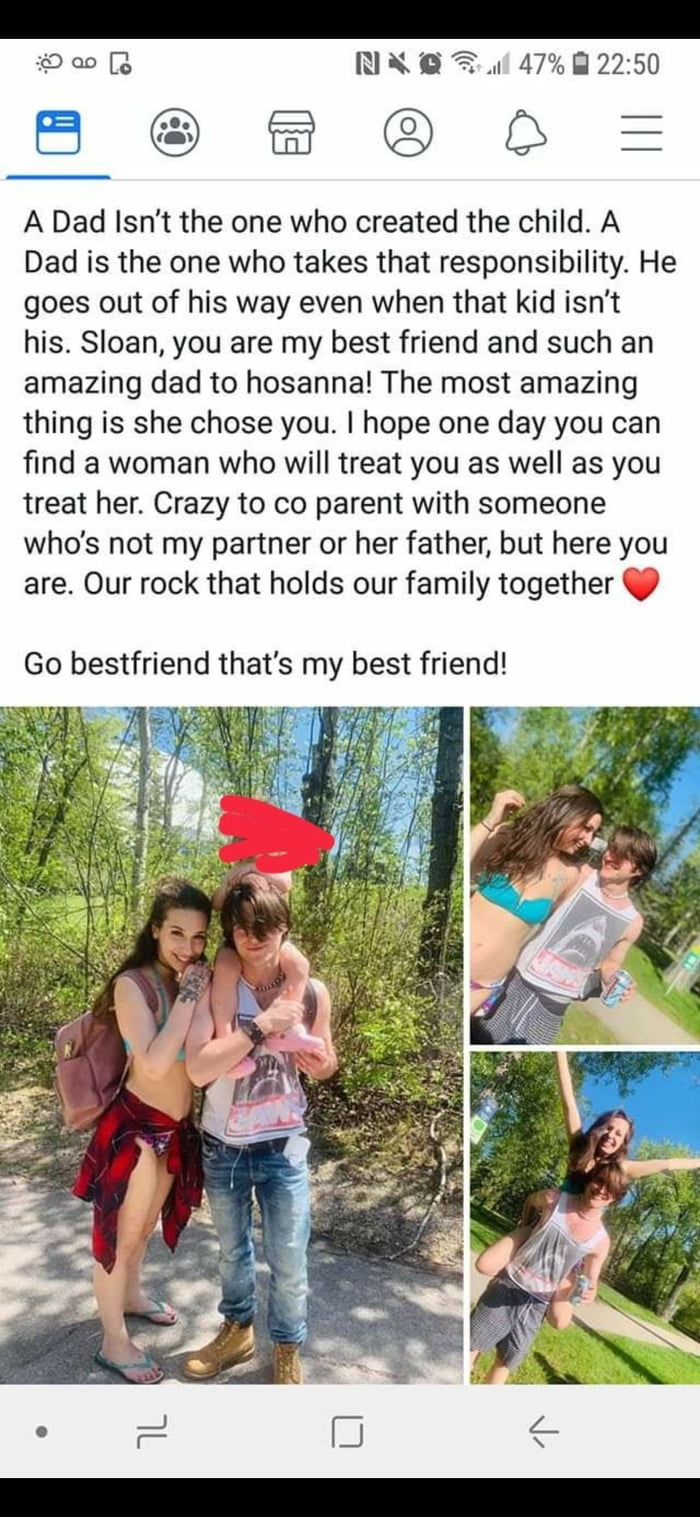Open the large photo of couple on trail
Image resolution: width=700 pixels, height=1517 pixels.
pyautogui.click(x=232, y=1045)
